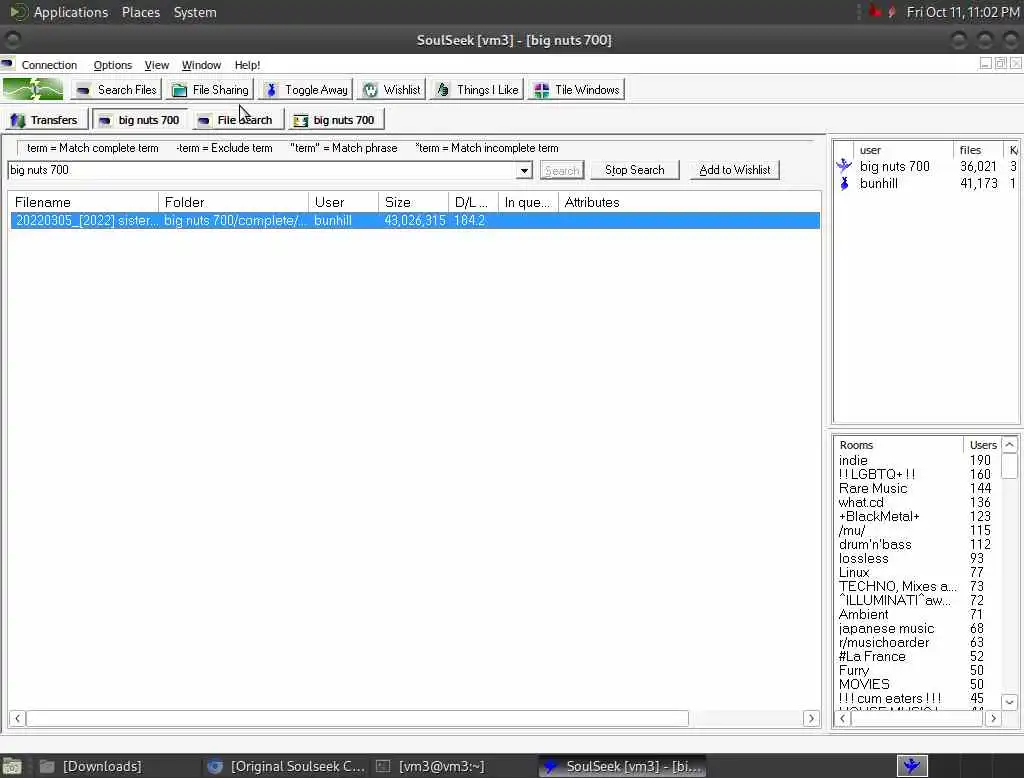Sort results by Folder column
The height and width of the screenshot is (778, 1024).
pyautogui.click(x=233, y=203)
